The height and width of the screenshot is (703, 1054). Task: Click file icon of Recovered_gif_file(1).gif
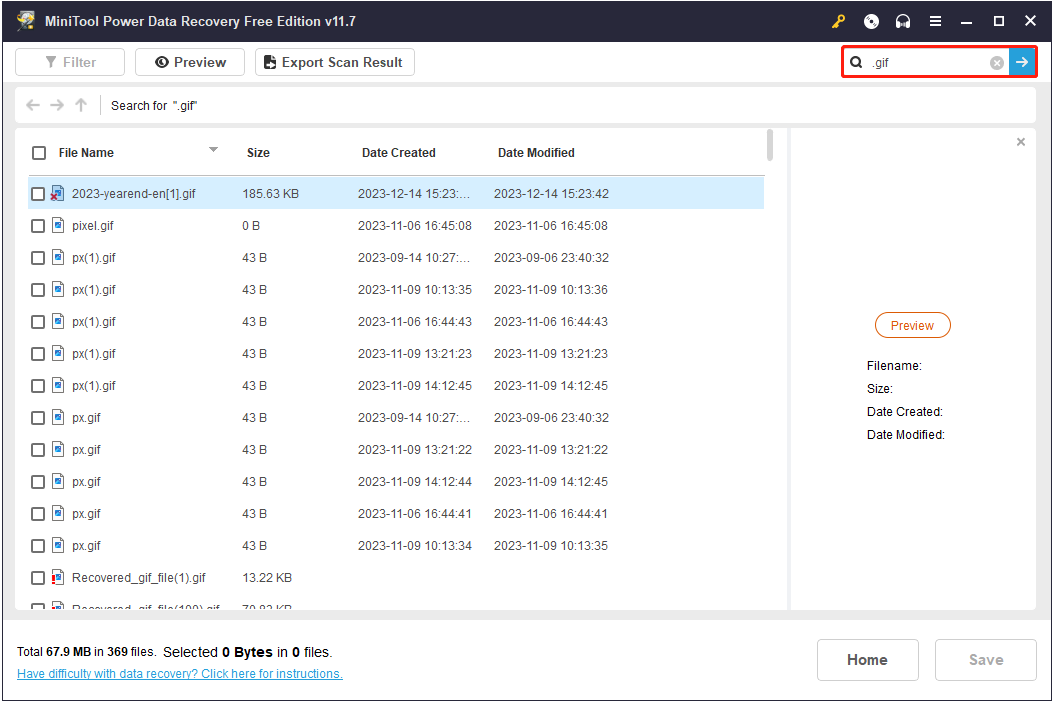[x=58, y=577]
